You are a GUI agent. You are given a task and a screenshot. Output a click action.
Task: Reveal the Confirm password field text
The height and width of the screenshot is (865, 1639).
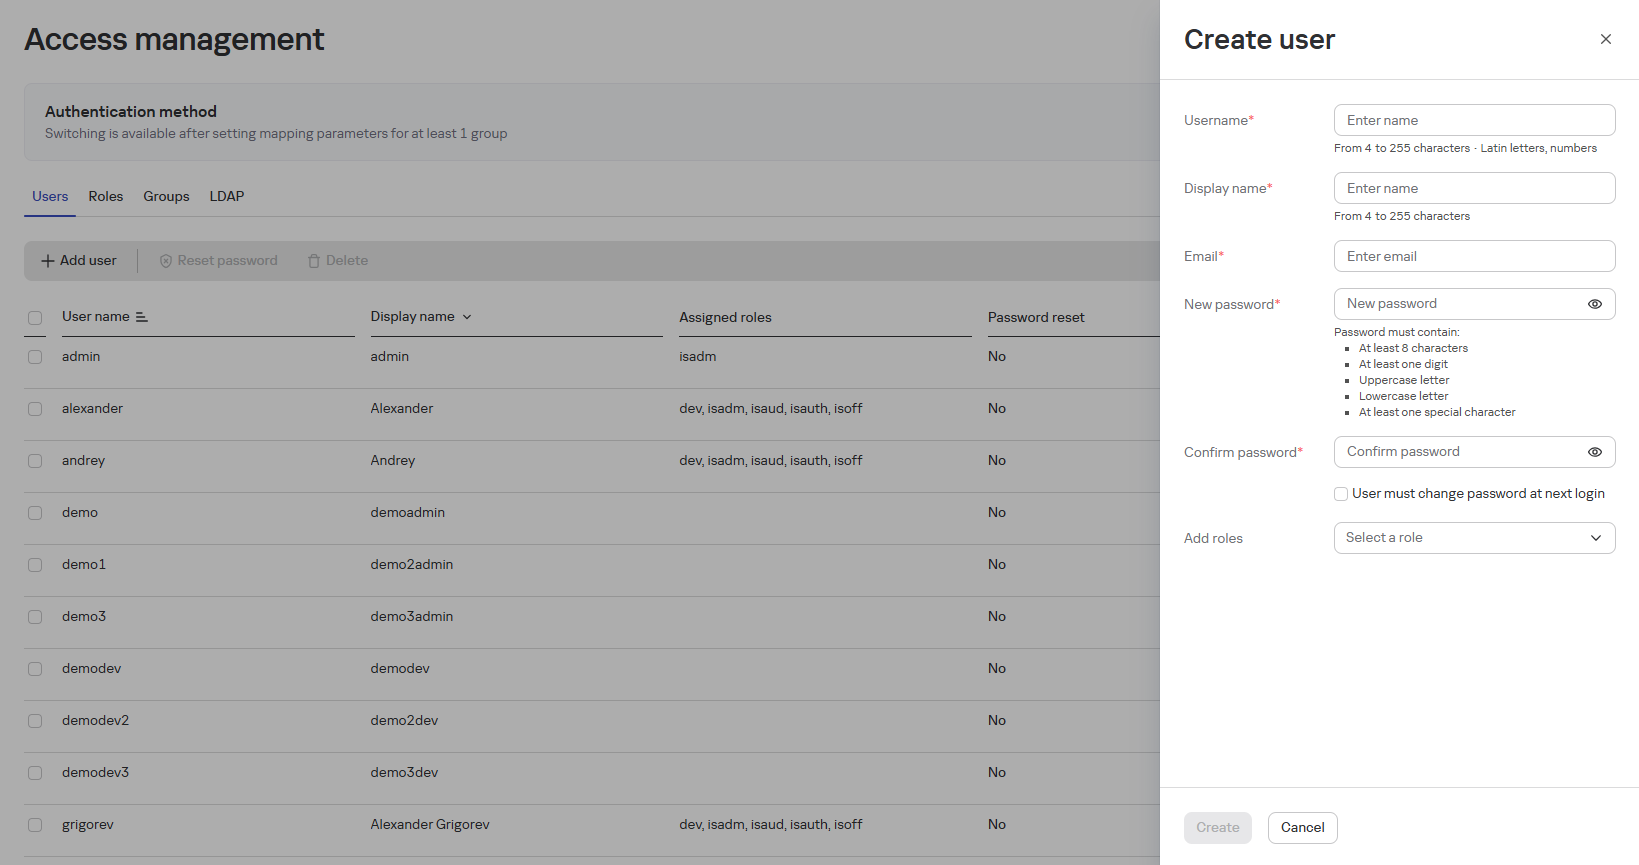coord(1594,452)
